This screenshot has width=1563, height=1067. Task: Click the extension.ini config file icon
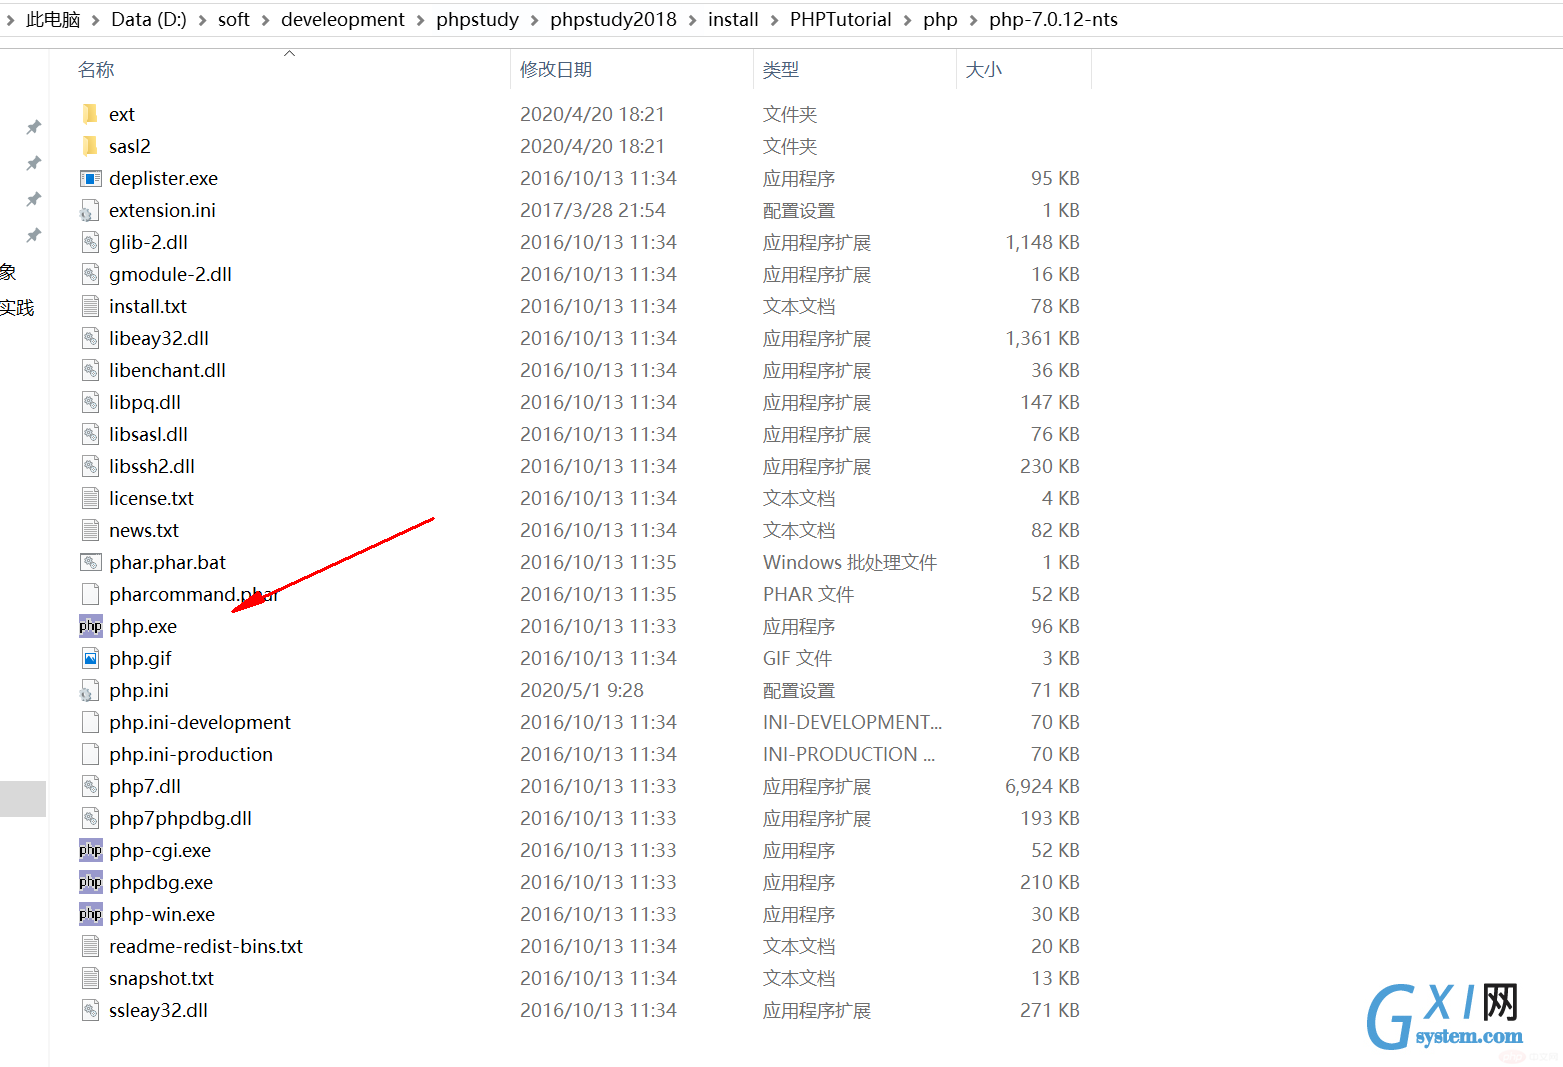click(x=90, y=210)
